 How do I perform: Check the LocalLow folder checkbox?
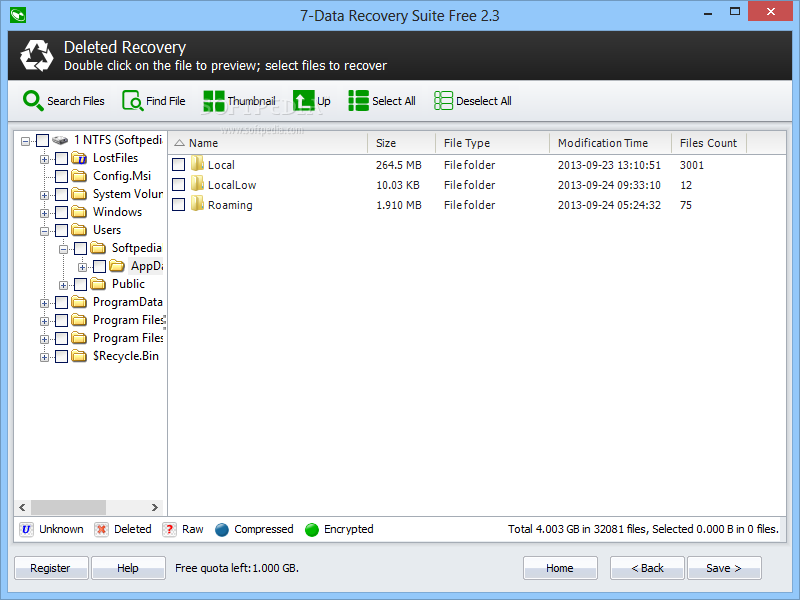click(x=179, y=184)
